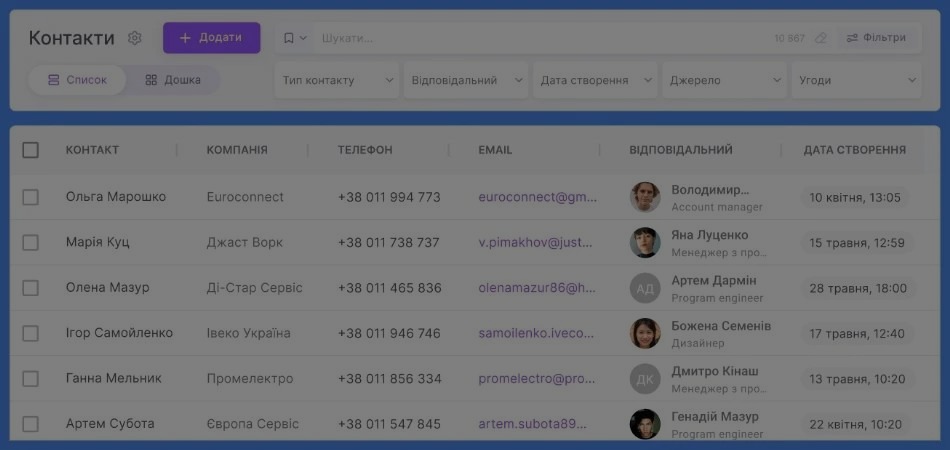Click the bookmark saved-search icon
Viewport: 950px width, 450px height.
[x=288, y=38]
